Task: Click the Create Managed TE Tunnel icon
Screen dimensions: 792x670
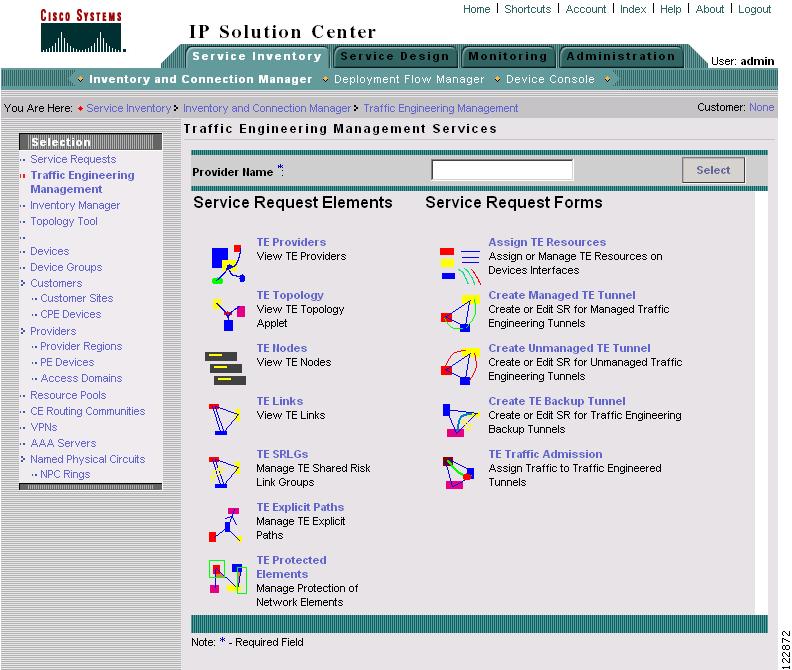Action: [x=460, y=313]
